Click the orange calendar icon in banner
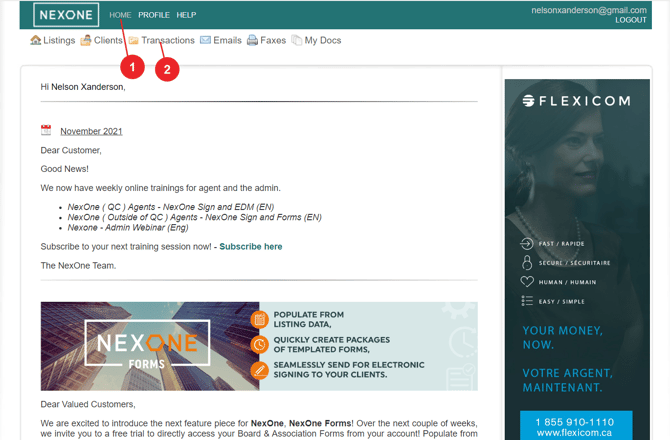This screenshot has height=440, width=670. pyautogui.click(x=259, y=319)
